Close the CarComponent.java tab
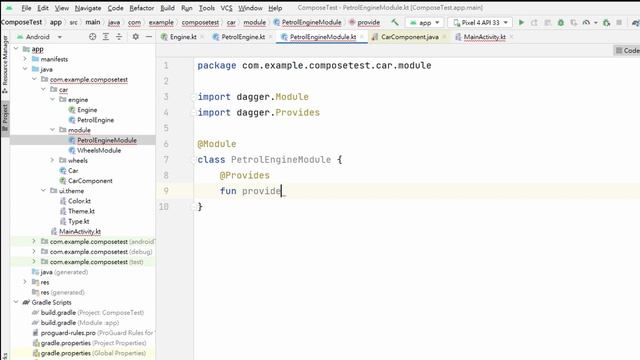640x360 pixels. [444, 37]
